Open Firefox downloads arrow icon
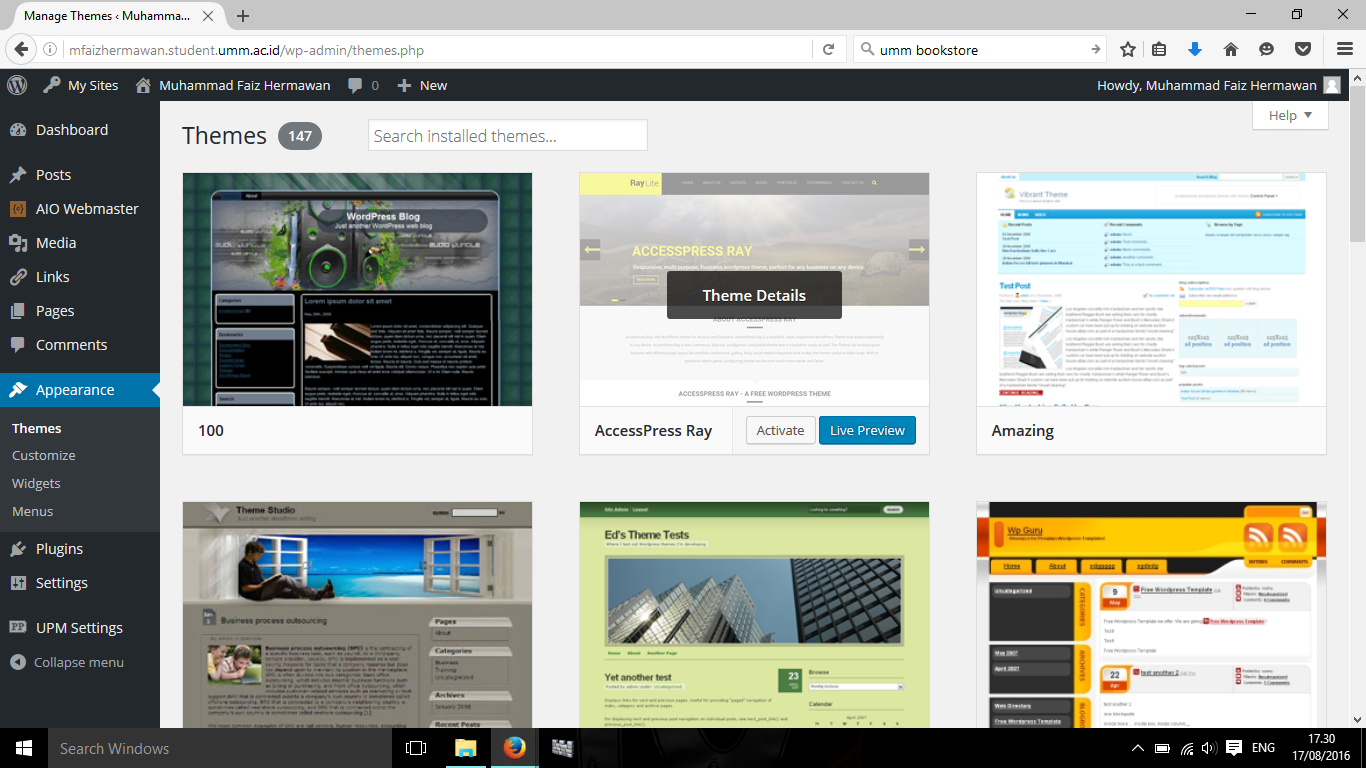Screen dimensions: 1366x768 (1196, 47)
